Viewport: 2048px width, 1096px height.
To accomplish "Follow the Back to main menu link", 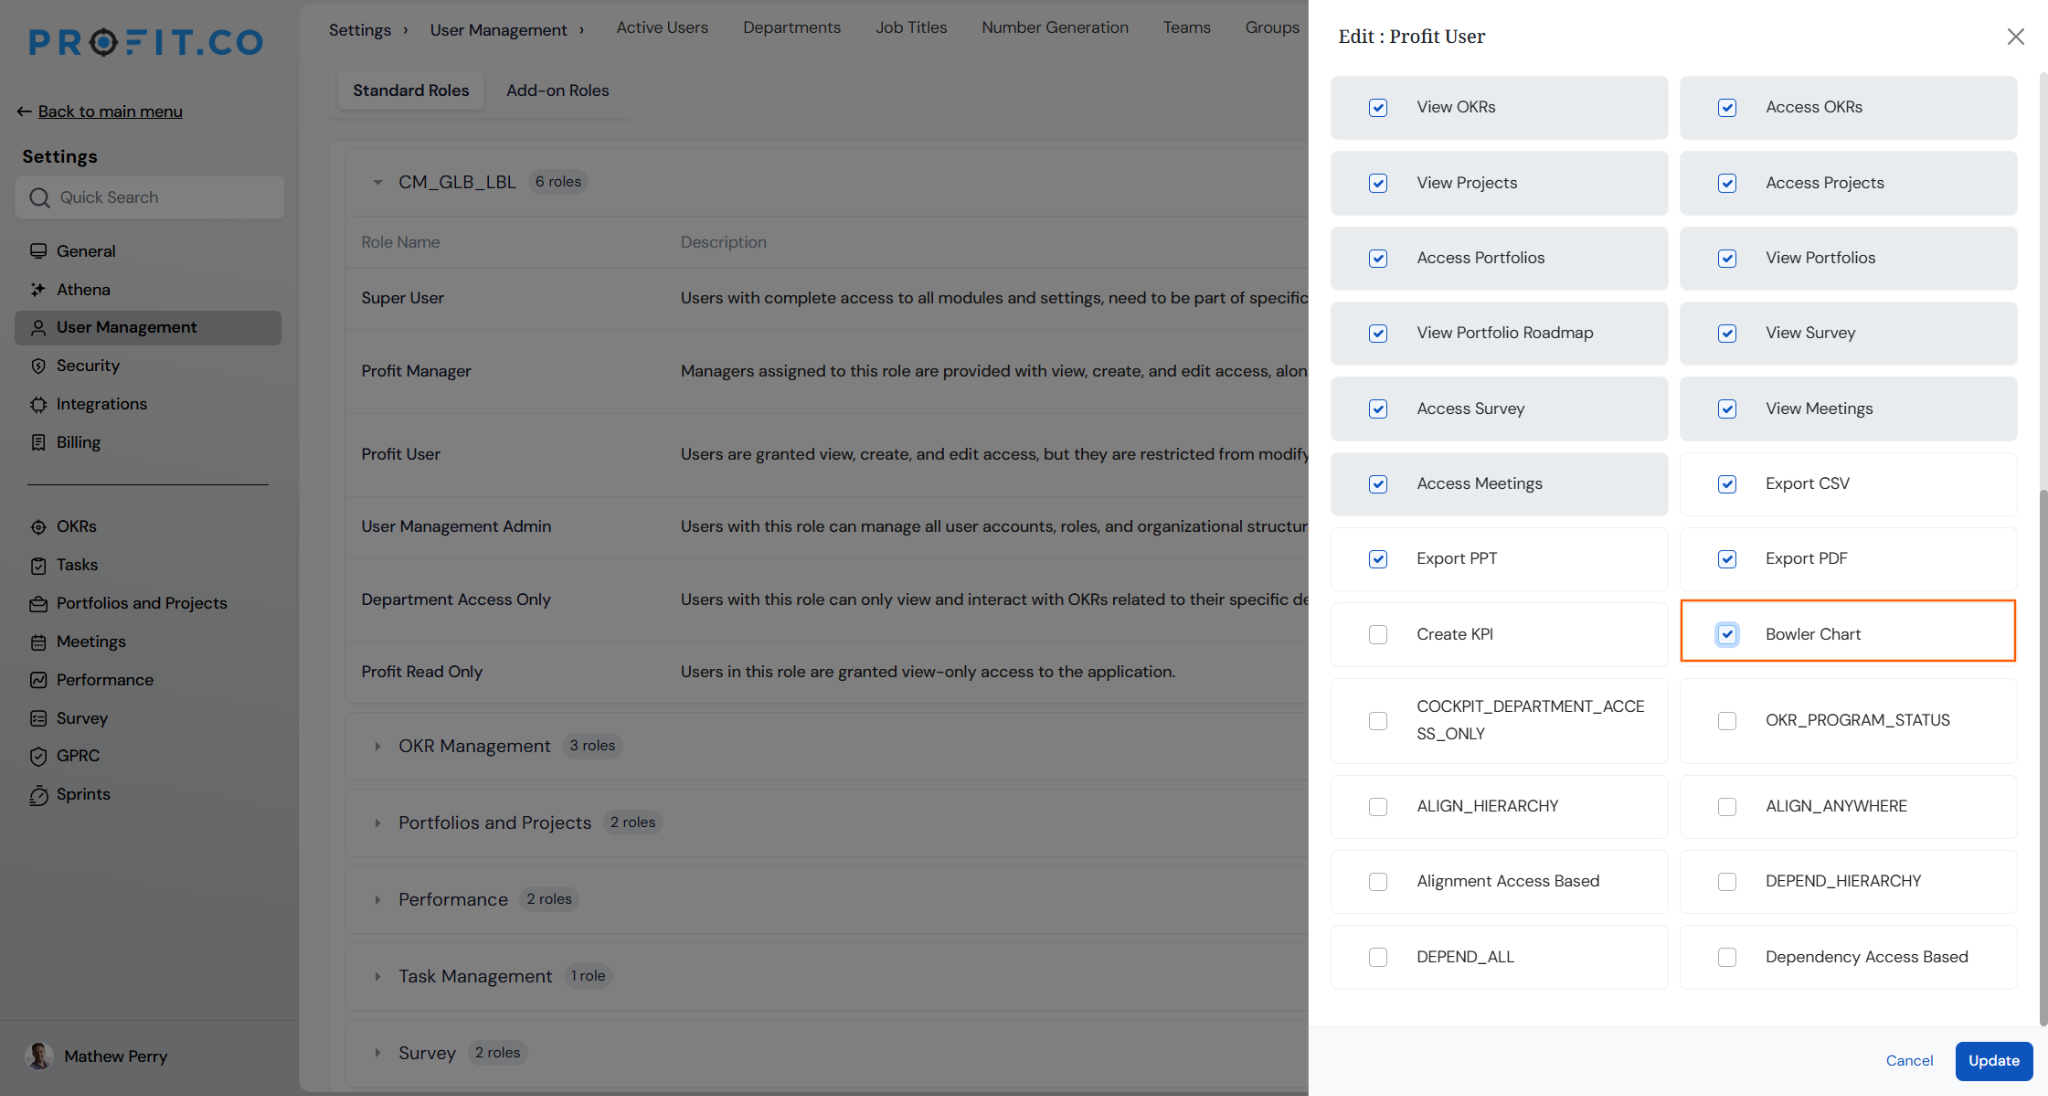I will pos(110,111).
